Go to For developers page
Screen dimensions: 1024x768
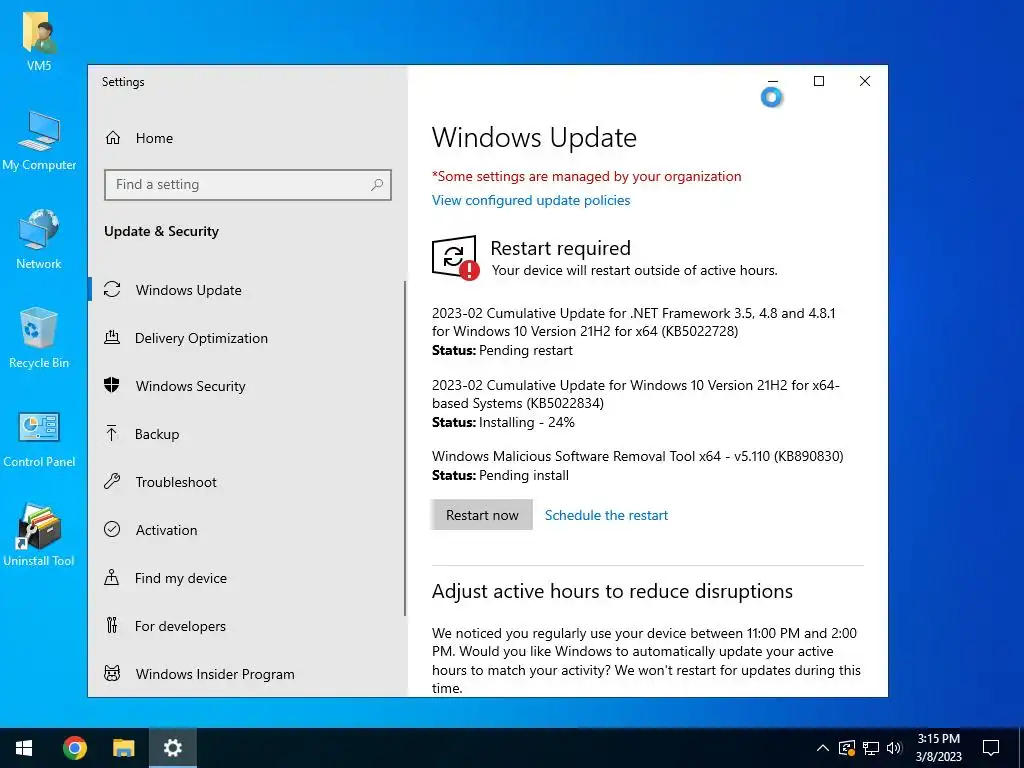click(x=247, y=626)
